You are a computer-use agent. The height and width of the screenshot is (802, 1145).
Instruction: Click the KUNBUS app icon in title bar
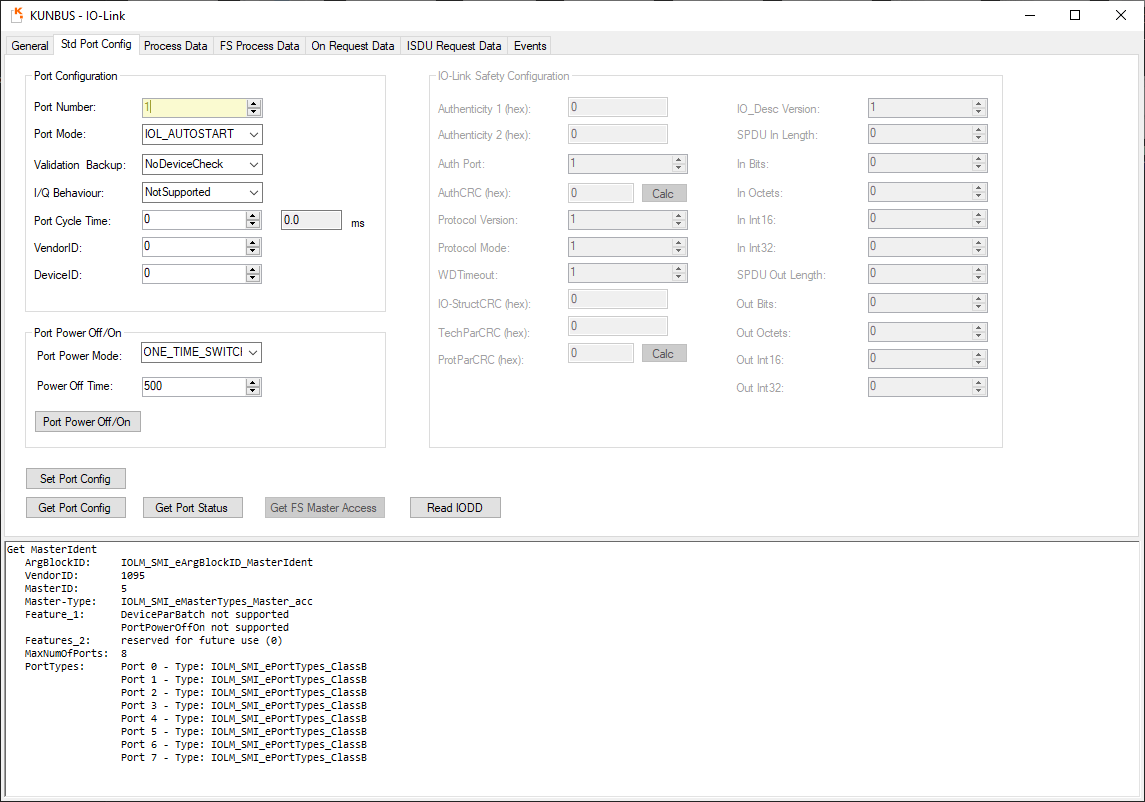[17, 15]
